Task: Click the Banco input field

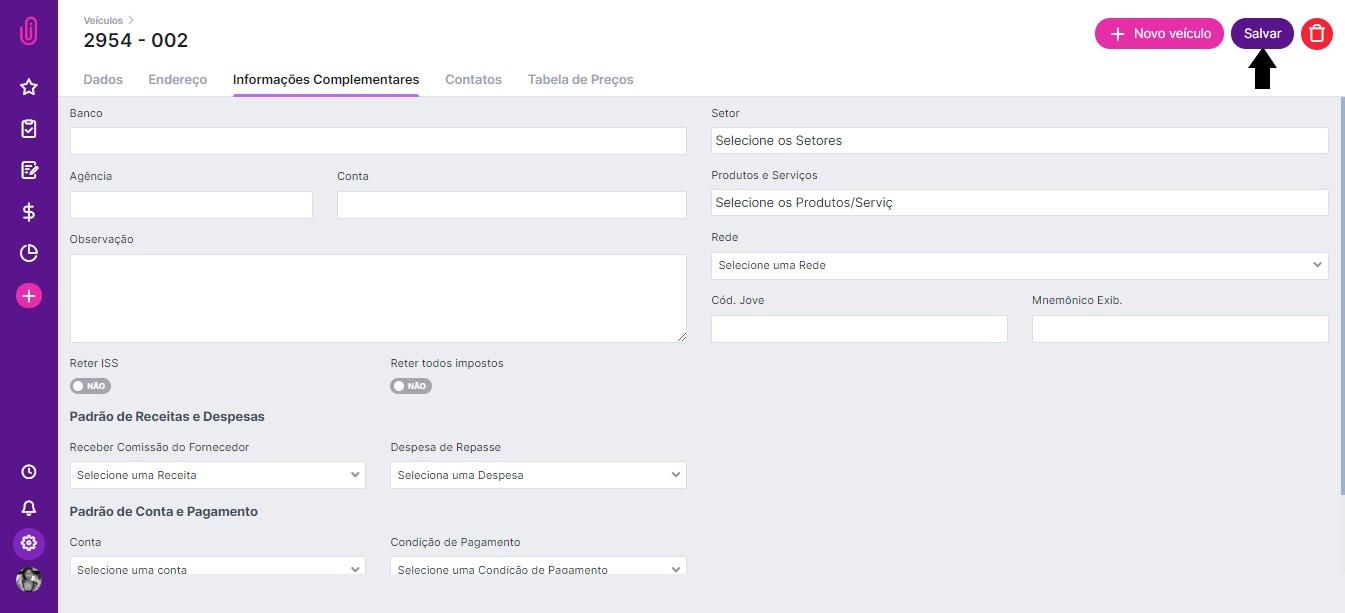Action: tap(378, 141)
